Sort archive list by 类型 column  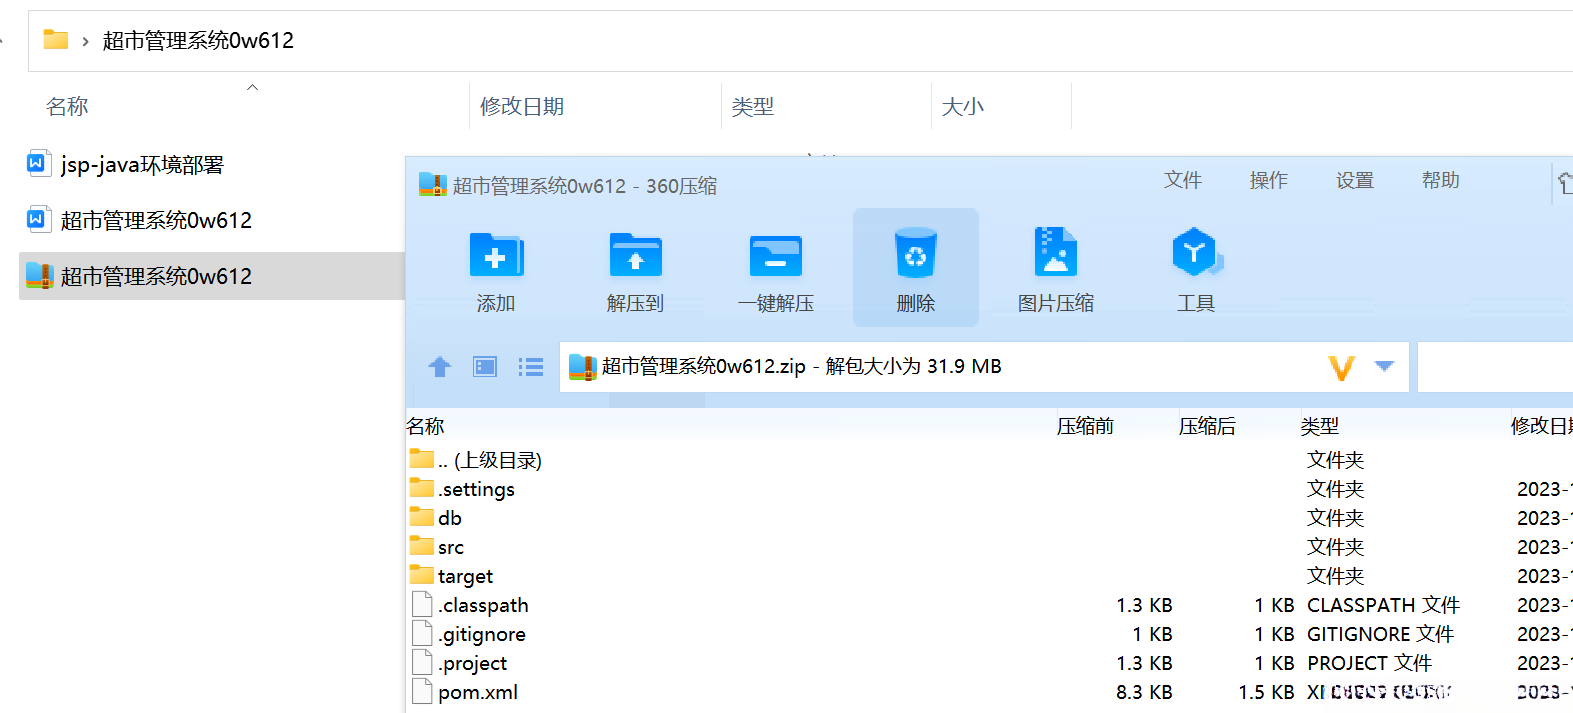1320,426
